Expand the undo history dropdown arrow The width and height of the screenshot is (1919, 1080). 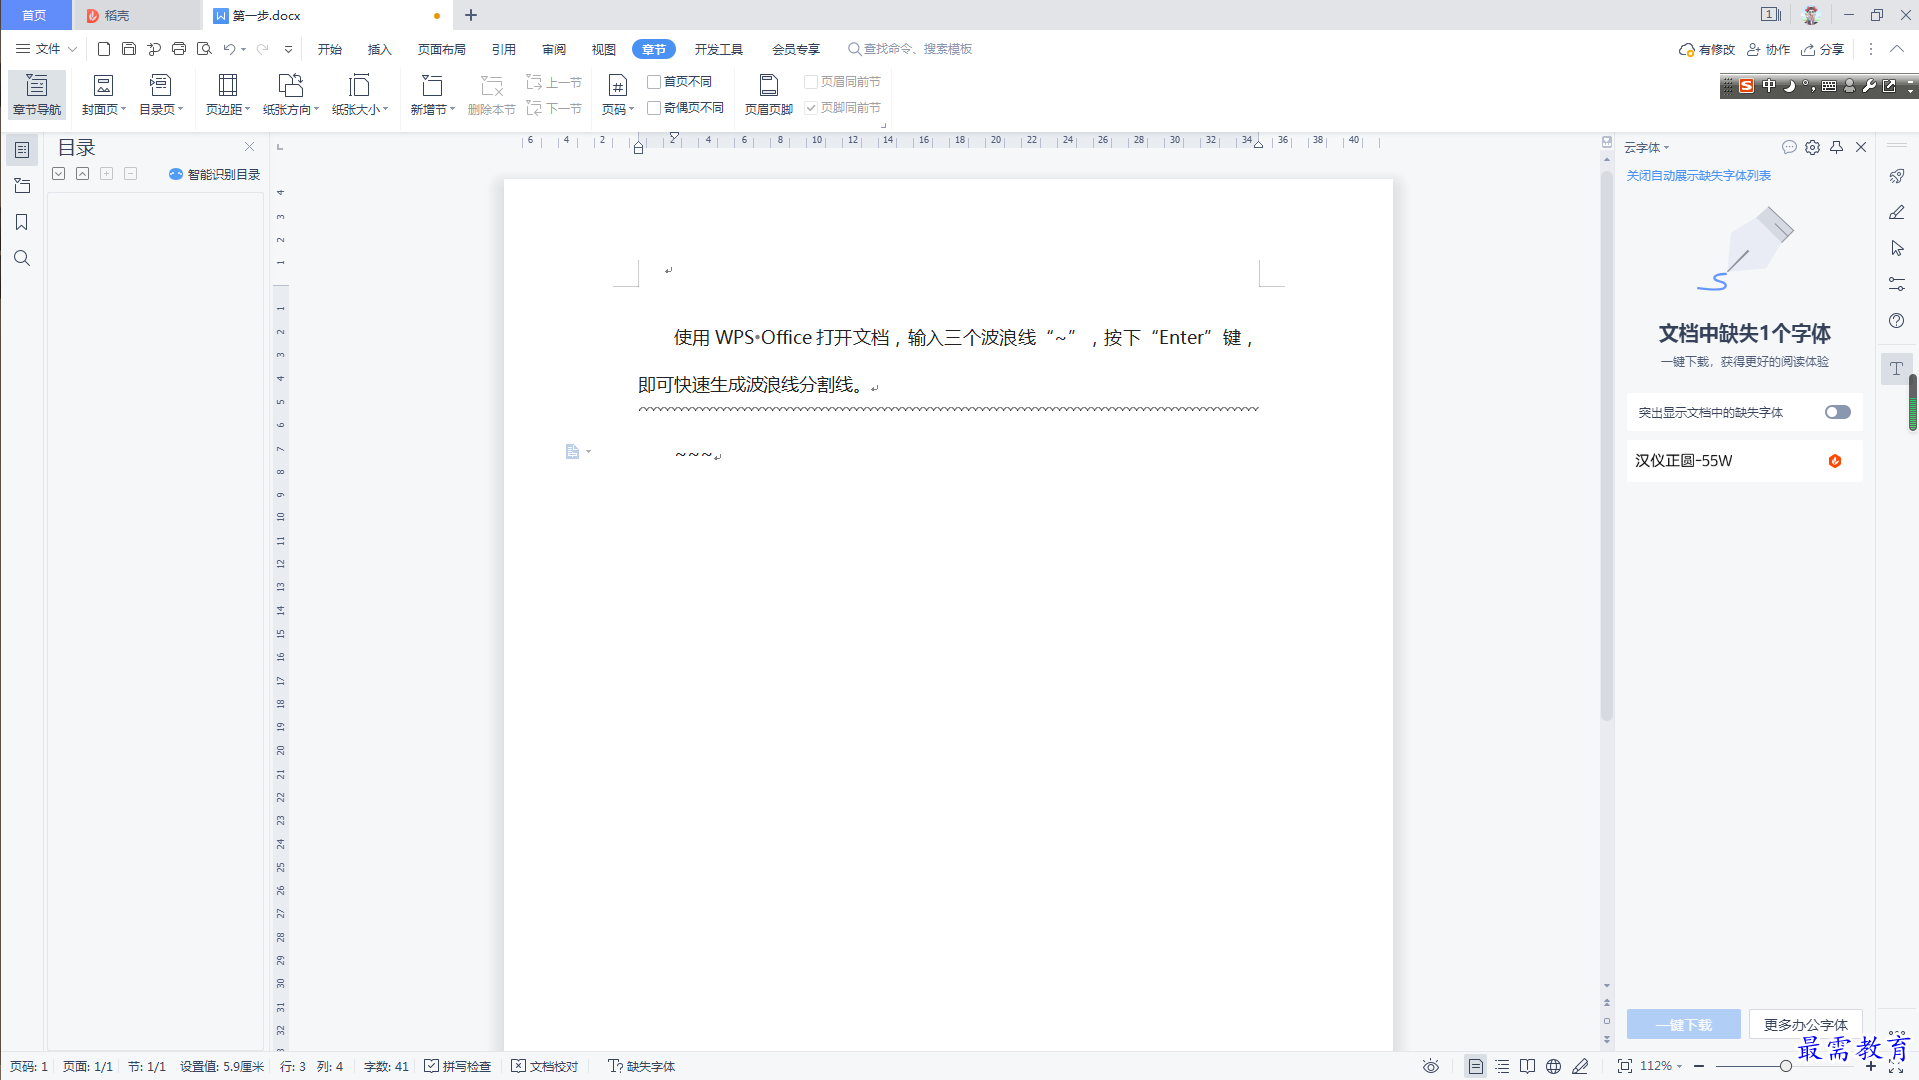click(x=244, y=49)
